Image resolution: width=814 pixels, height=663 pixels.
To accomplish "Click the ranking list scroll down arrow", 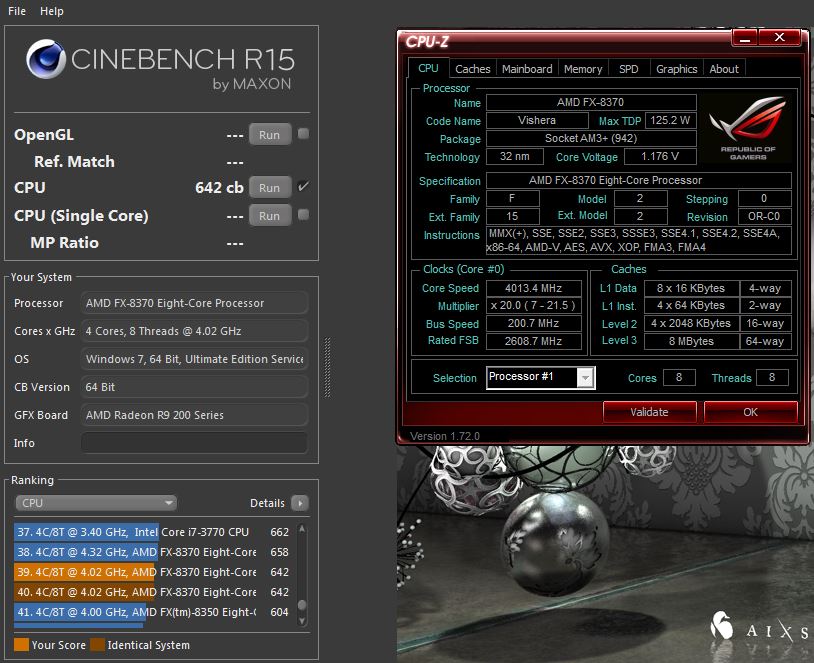I will pos(302,620).
